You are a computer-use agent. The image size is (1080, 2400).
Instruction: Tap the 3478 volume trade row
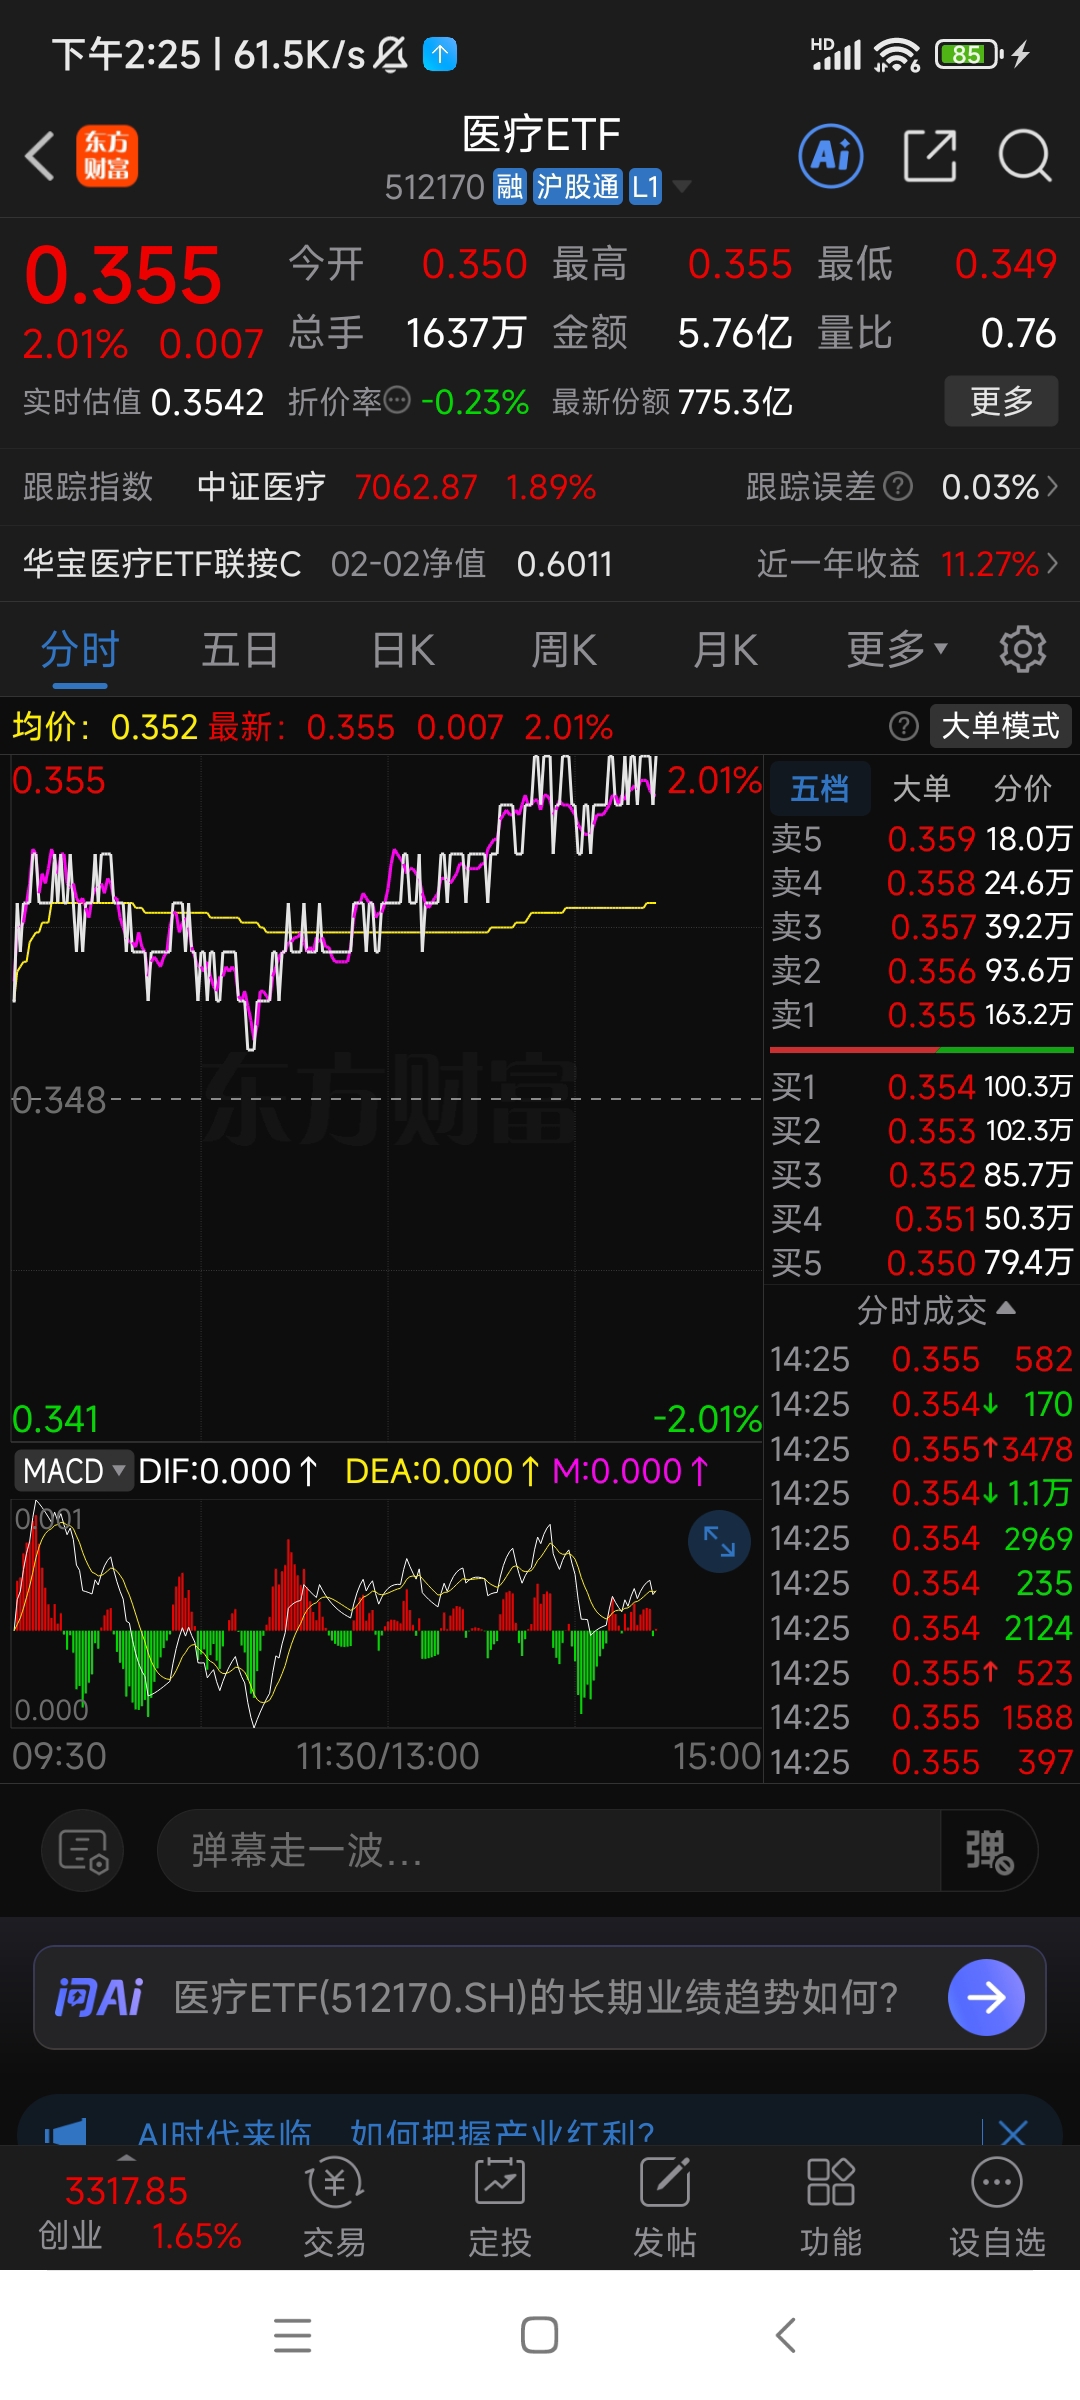921,1449
